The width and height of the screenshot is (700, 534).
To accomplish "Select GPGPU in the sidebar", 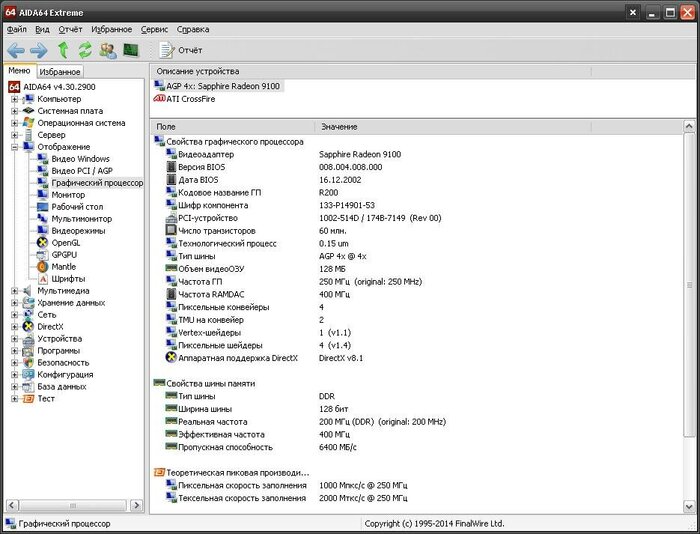I will [x=65, y=255].
